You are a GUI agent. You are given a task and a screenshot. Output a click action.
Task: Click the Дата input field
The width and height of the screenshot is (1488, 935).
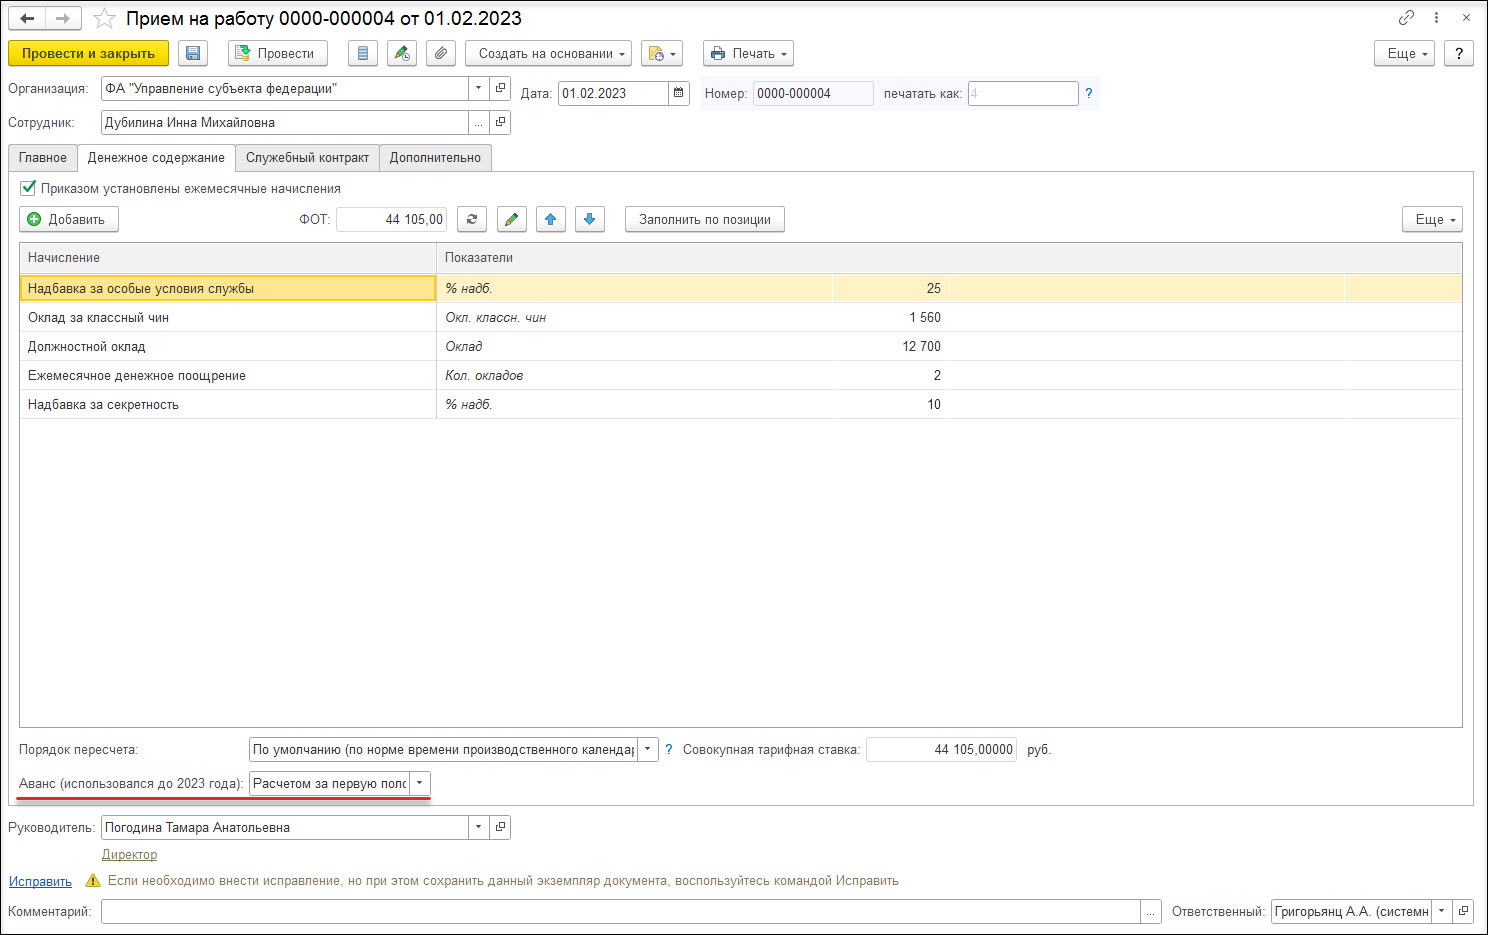[613, 93]
